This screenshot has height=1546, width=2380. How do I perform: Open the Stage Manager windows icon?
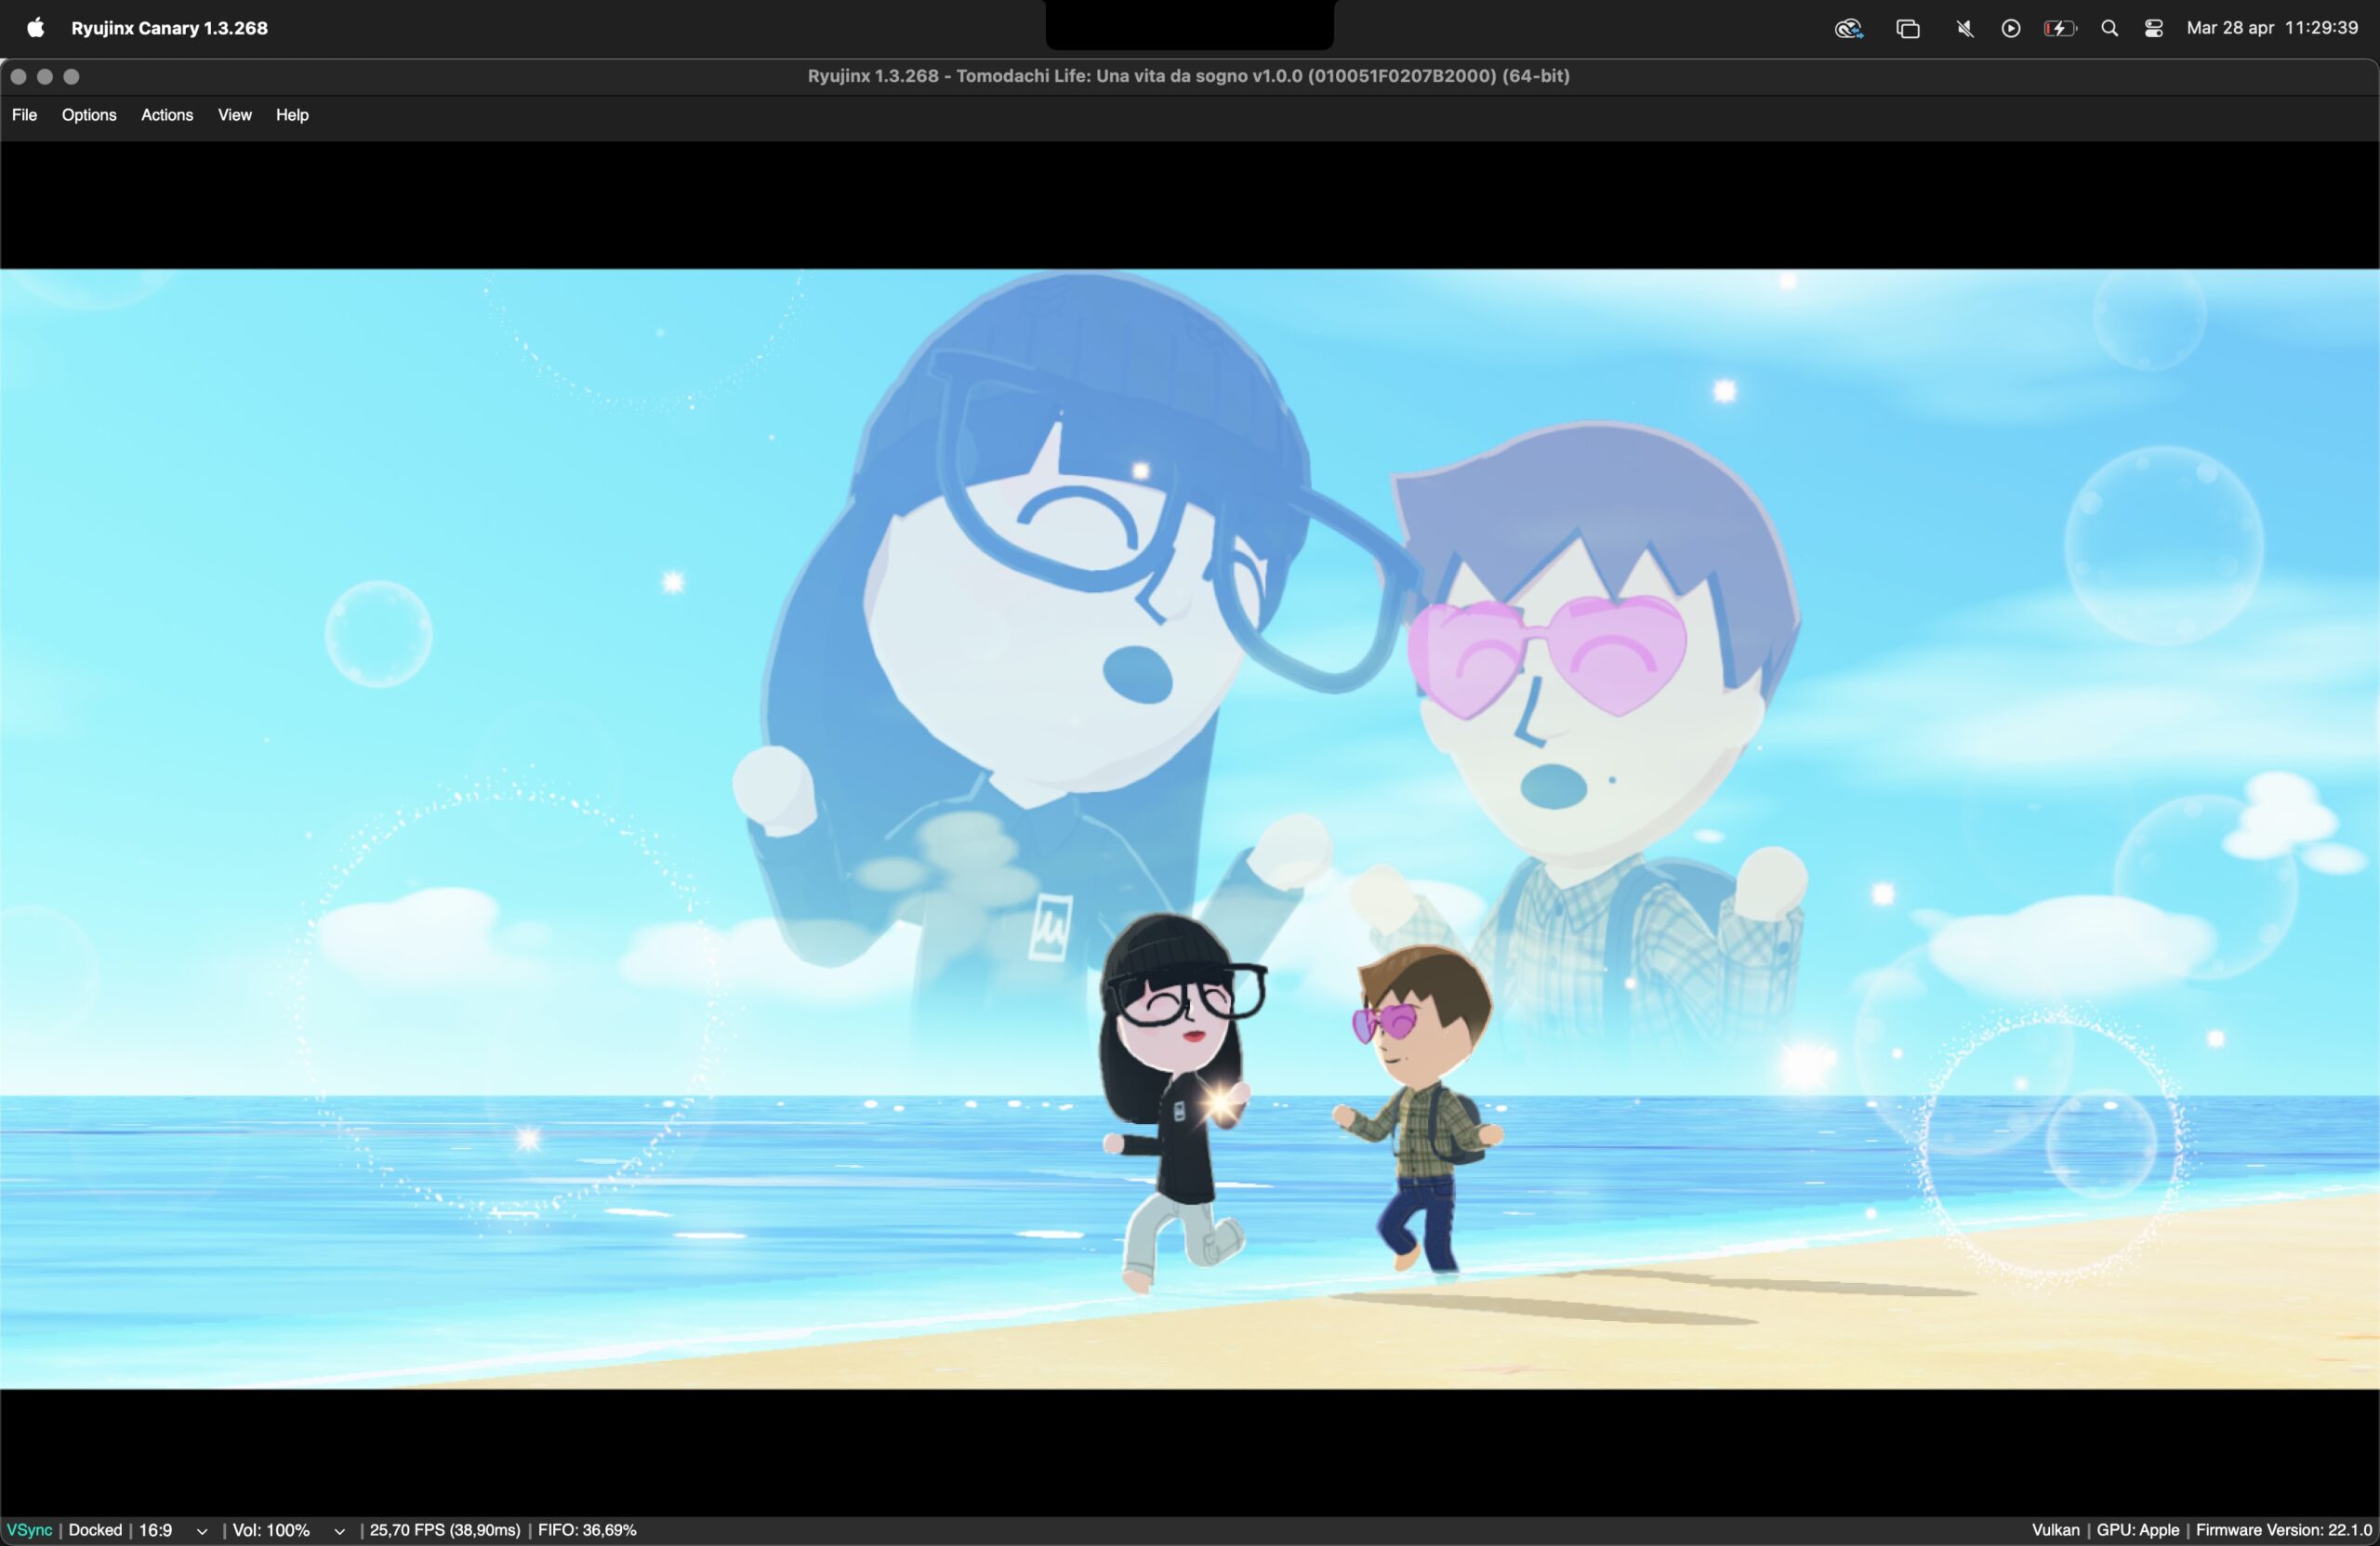[x=1908, y=28]
